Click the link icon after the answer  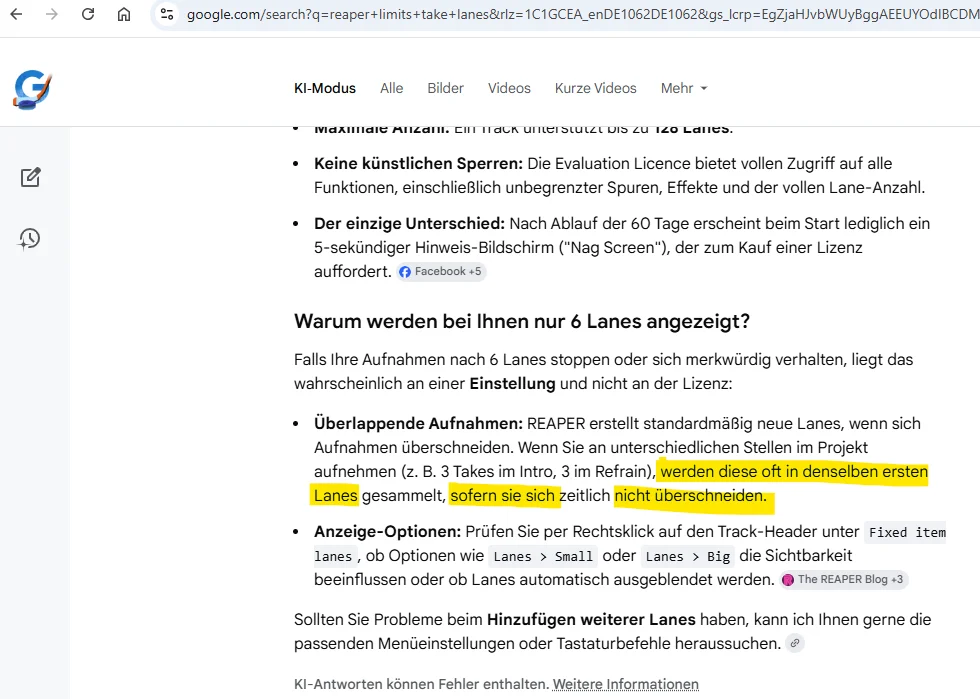coord(795,643)
